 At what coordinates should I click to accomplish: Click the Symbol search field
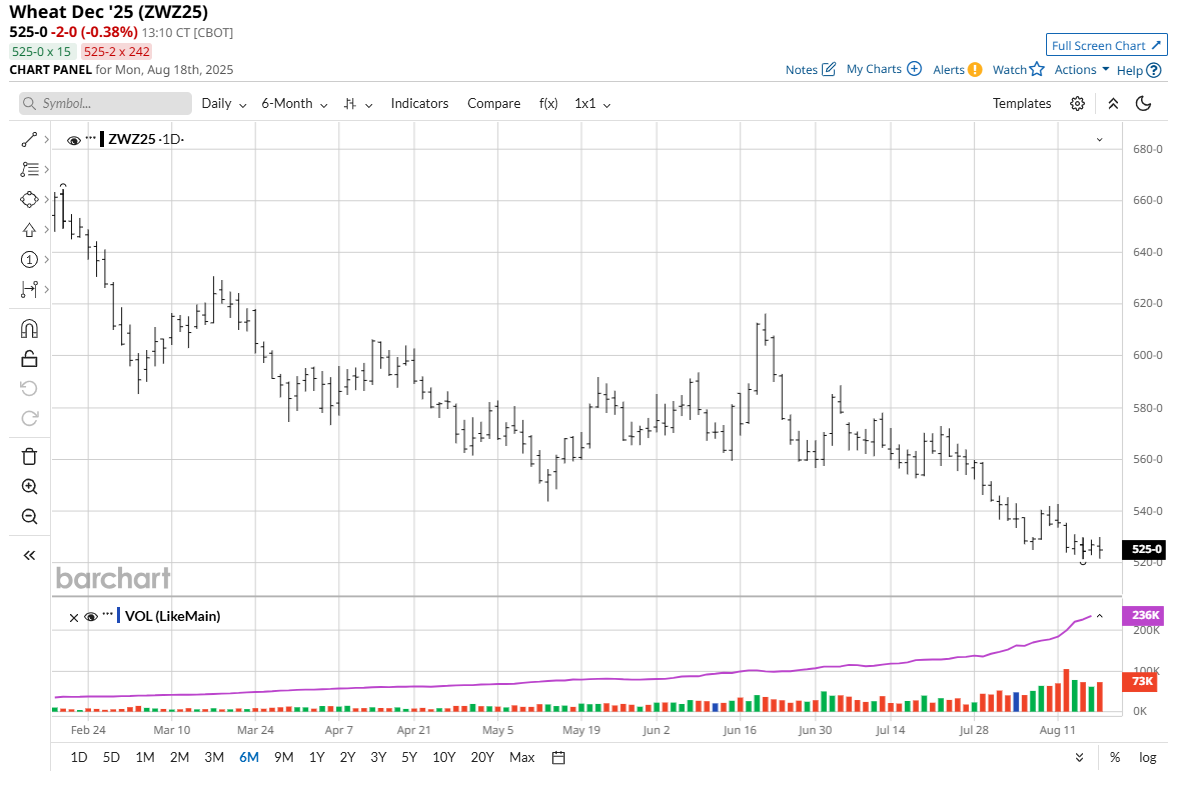coord(105,103)
